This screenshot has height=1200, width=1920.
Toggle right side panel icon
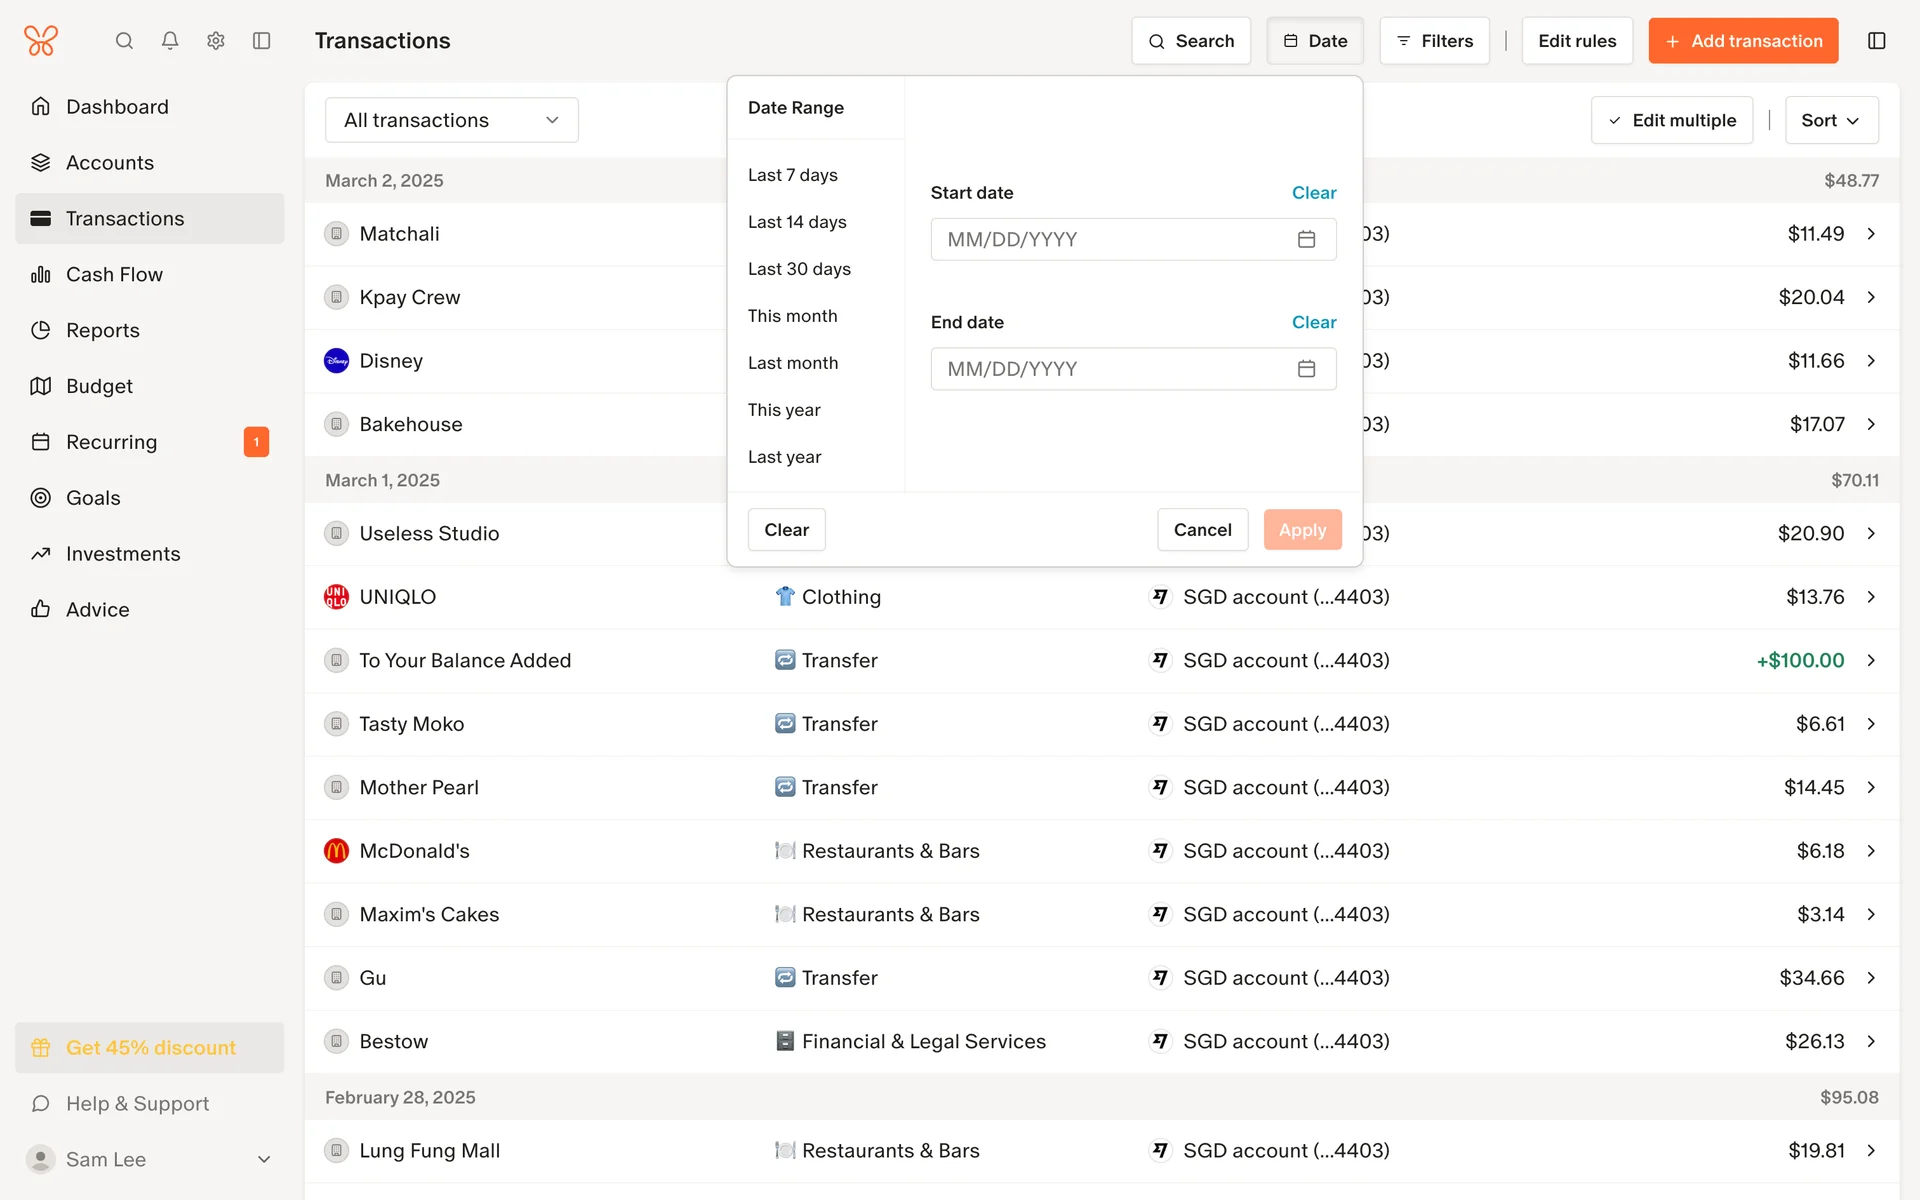pyautogui.click(x=1876, y=41)
